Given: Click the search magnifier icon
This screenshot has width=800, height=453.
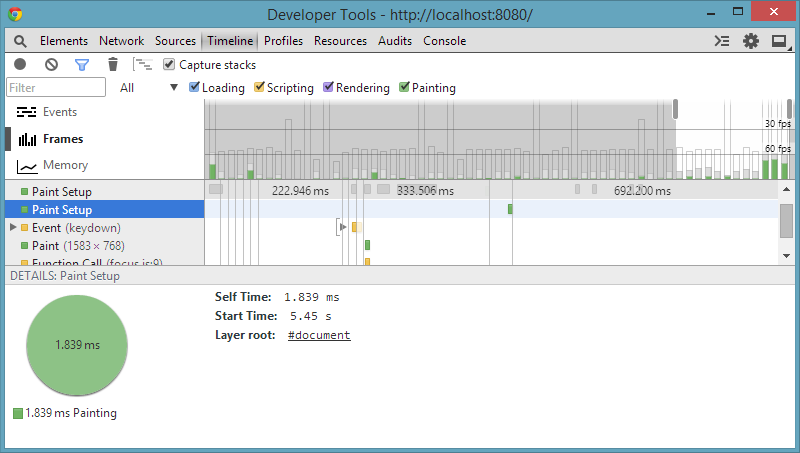Looking at the screenshot, I should click(20, 41).
